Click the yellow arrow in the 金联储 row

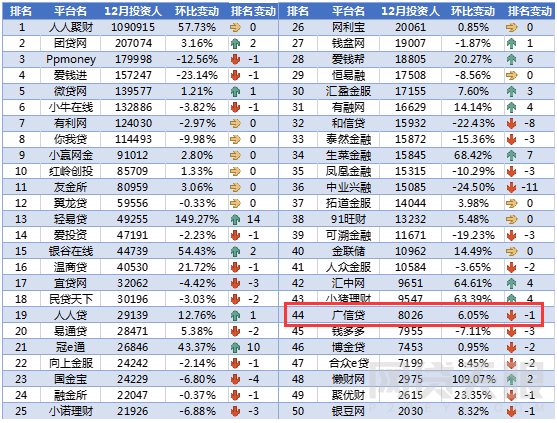[x=512, y=251]
